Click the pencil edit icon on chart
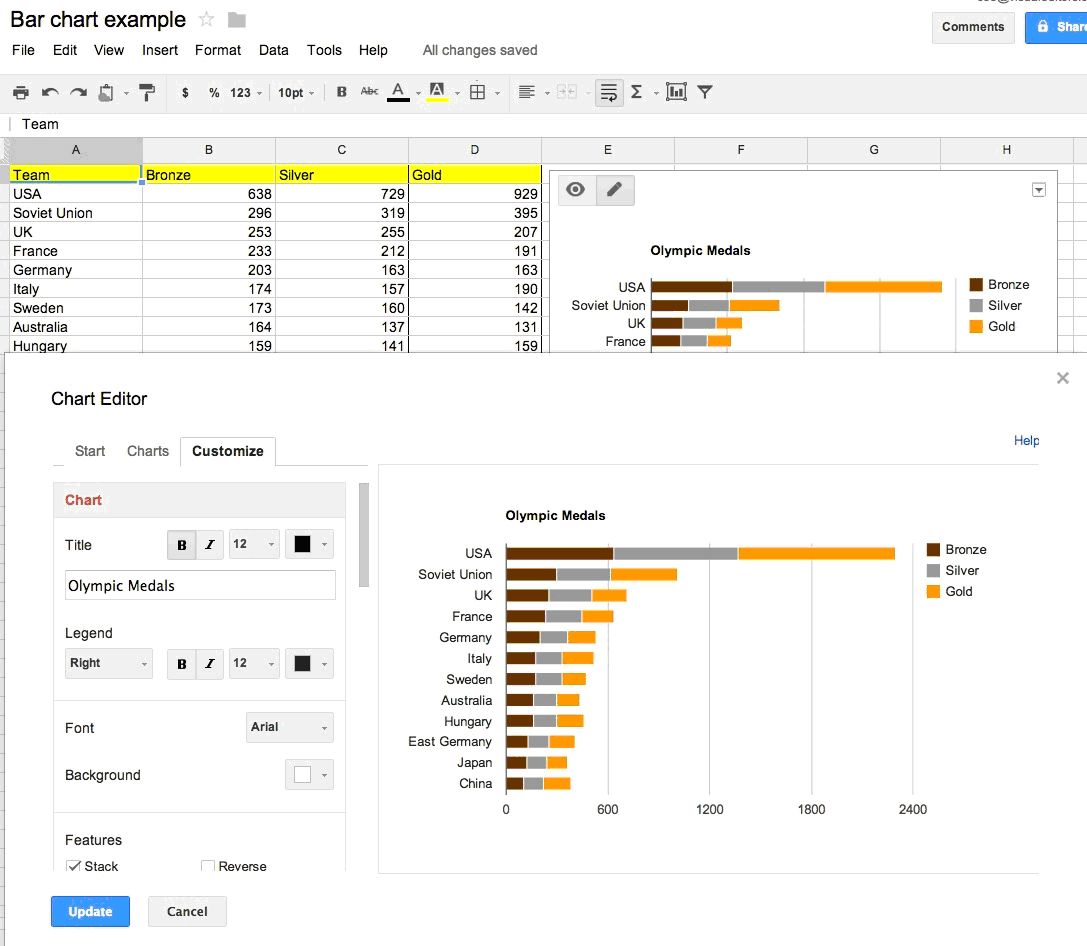Screen dimensions: 1087x946 pos(615,190)
